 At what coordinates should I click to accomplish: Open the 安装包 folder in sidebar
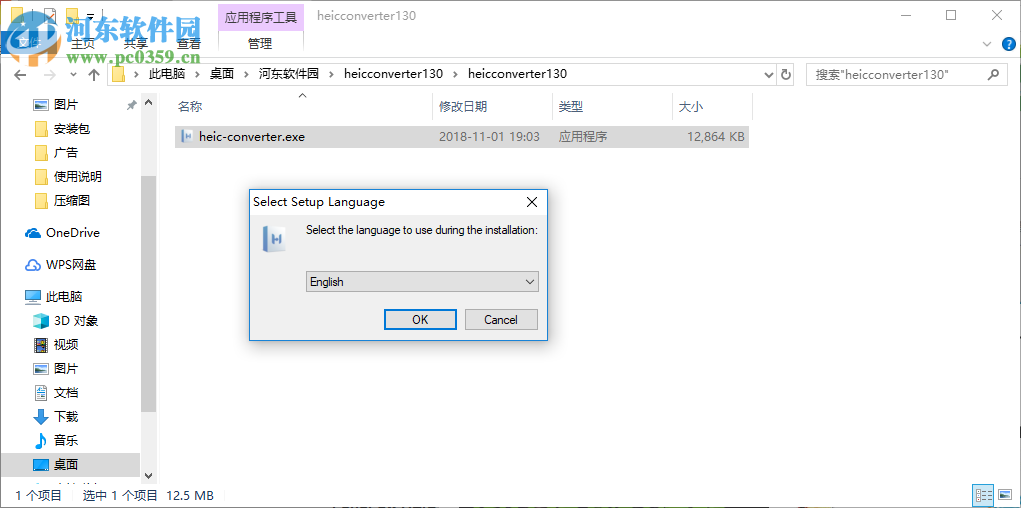(72, 129)
